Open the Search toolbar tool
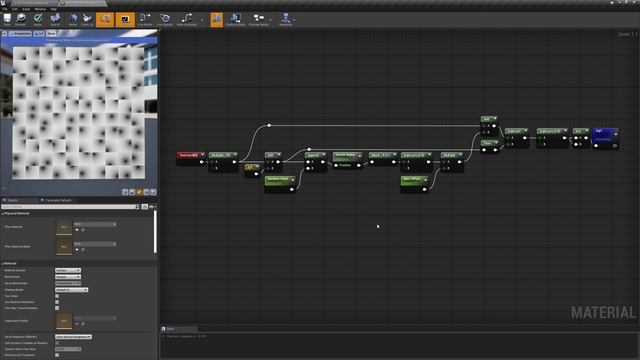 [55, 19]
